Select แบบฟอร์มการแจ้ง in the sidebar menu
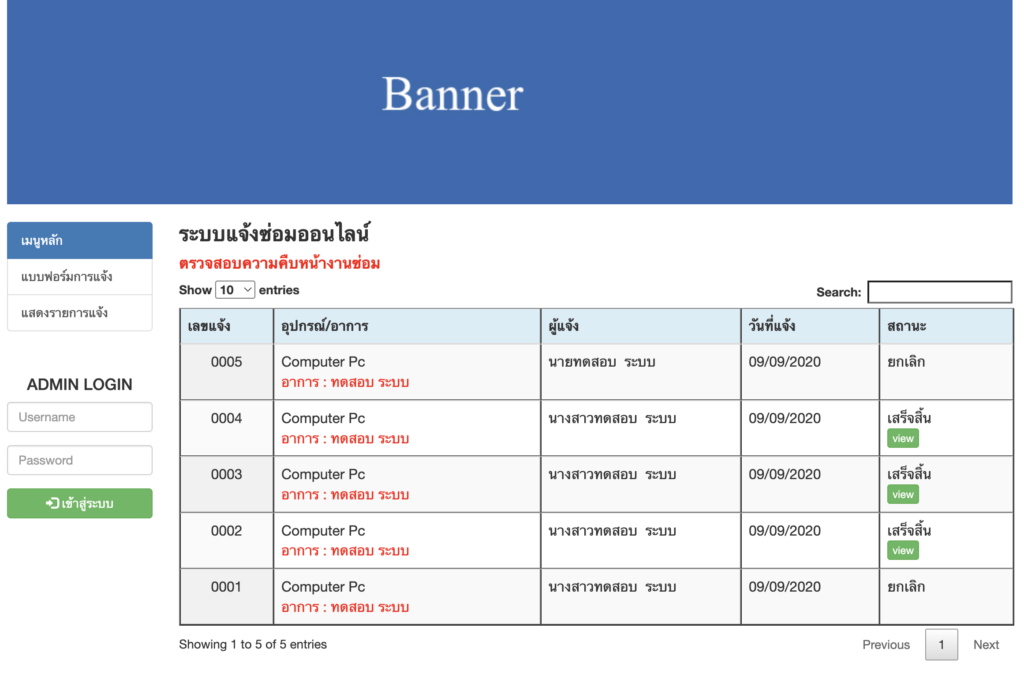This screenshot has height=690, width=1024. point(79,276)
